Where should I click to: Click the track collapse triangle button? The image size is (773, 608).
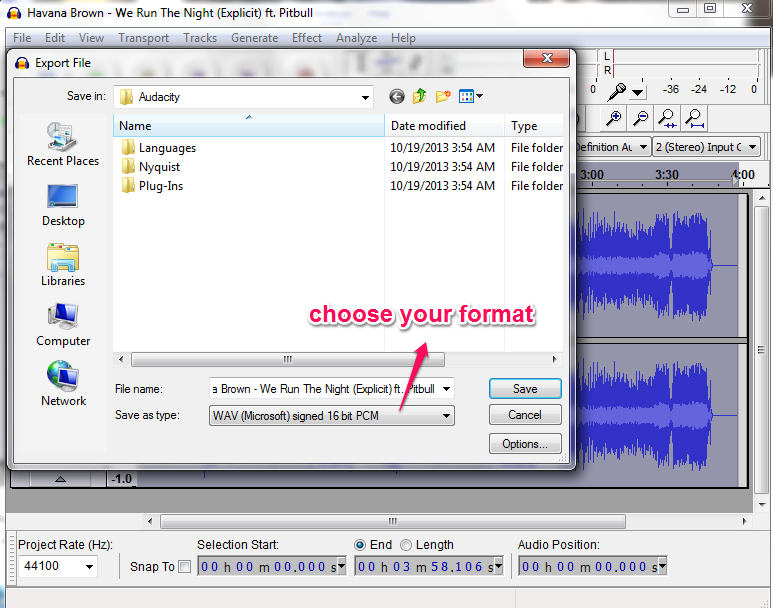60,479
